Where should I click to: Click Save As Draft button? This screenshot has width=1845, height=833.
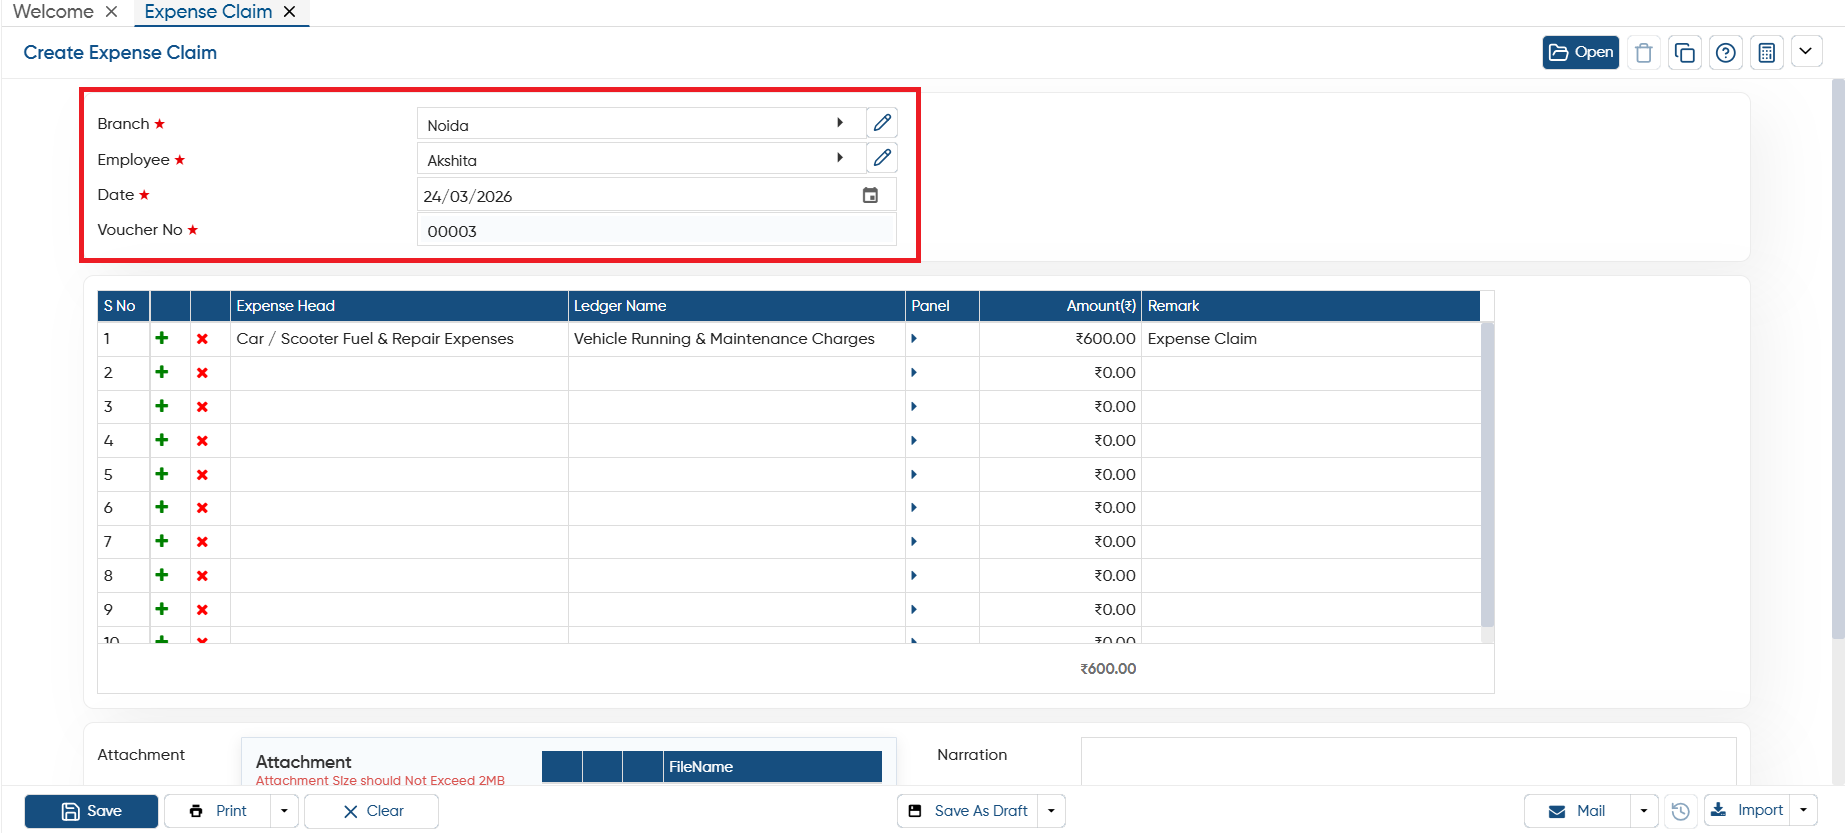(968, 811)
